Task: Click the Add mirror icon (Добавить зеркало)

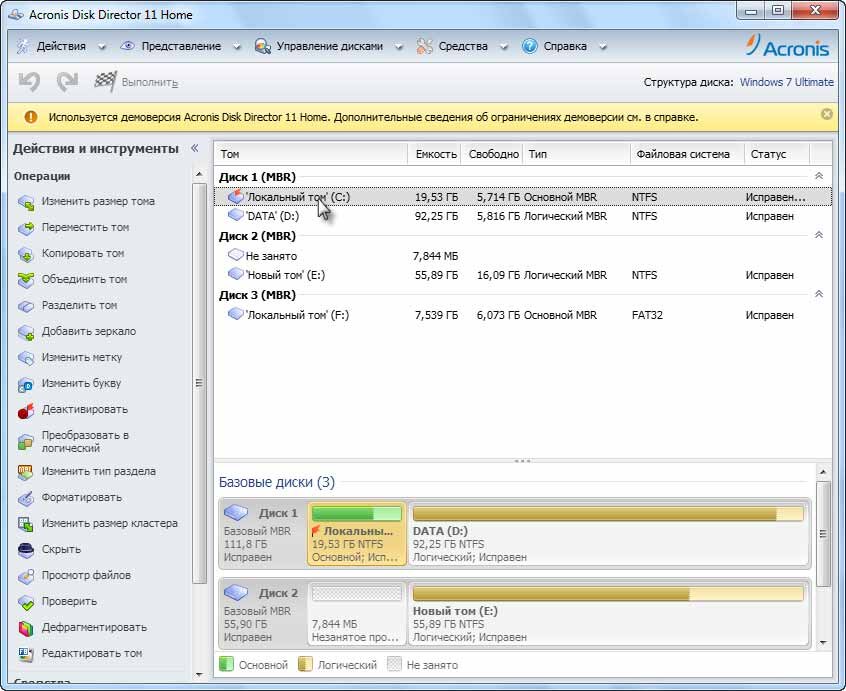Action: tap(25, 332)
